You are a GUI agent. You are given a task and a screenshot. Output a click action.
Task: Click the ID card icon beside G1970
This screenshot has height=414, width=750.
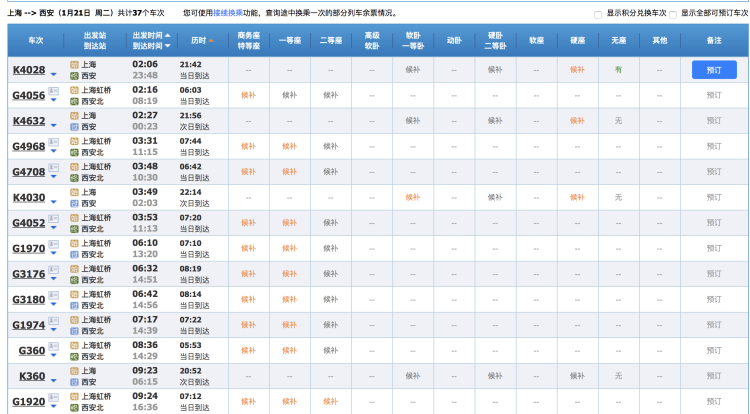tap(54, 244)
